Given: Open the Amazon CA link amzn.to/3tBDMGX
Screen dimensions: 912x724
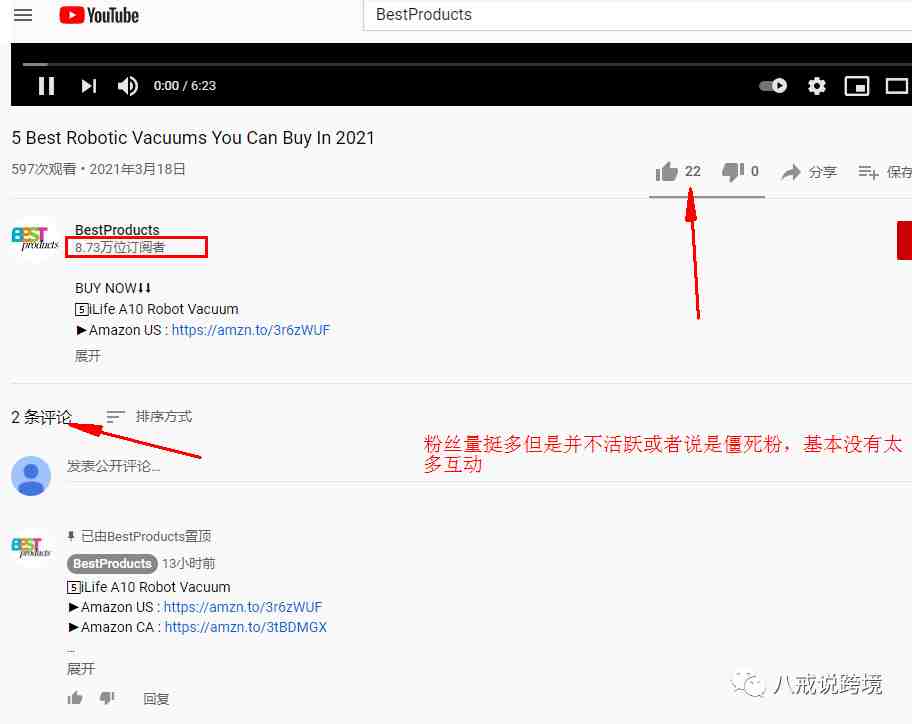Looking at the screenshot, I should click(x=245, y=627).
